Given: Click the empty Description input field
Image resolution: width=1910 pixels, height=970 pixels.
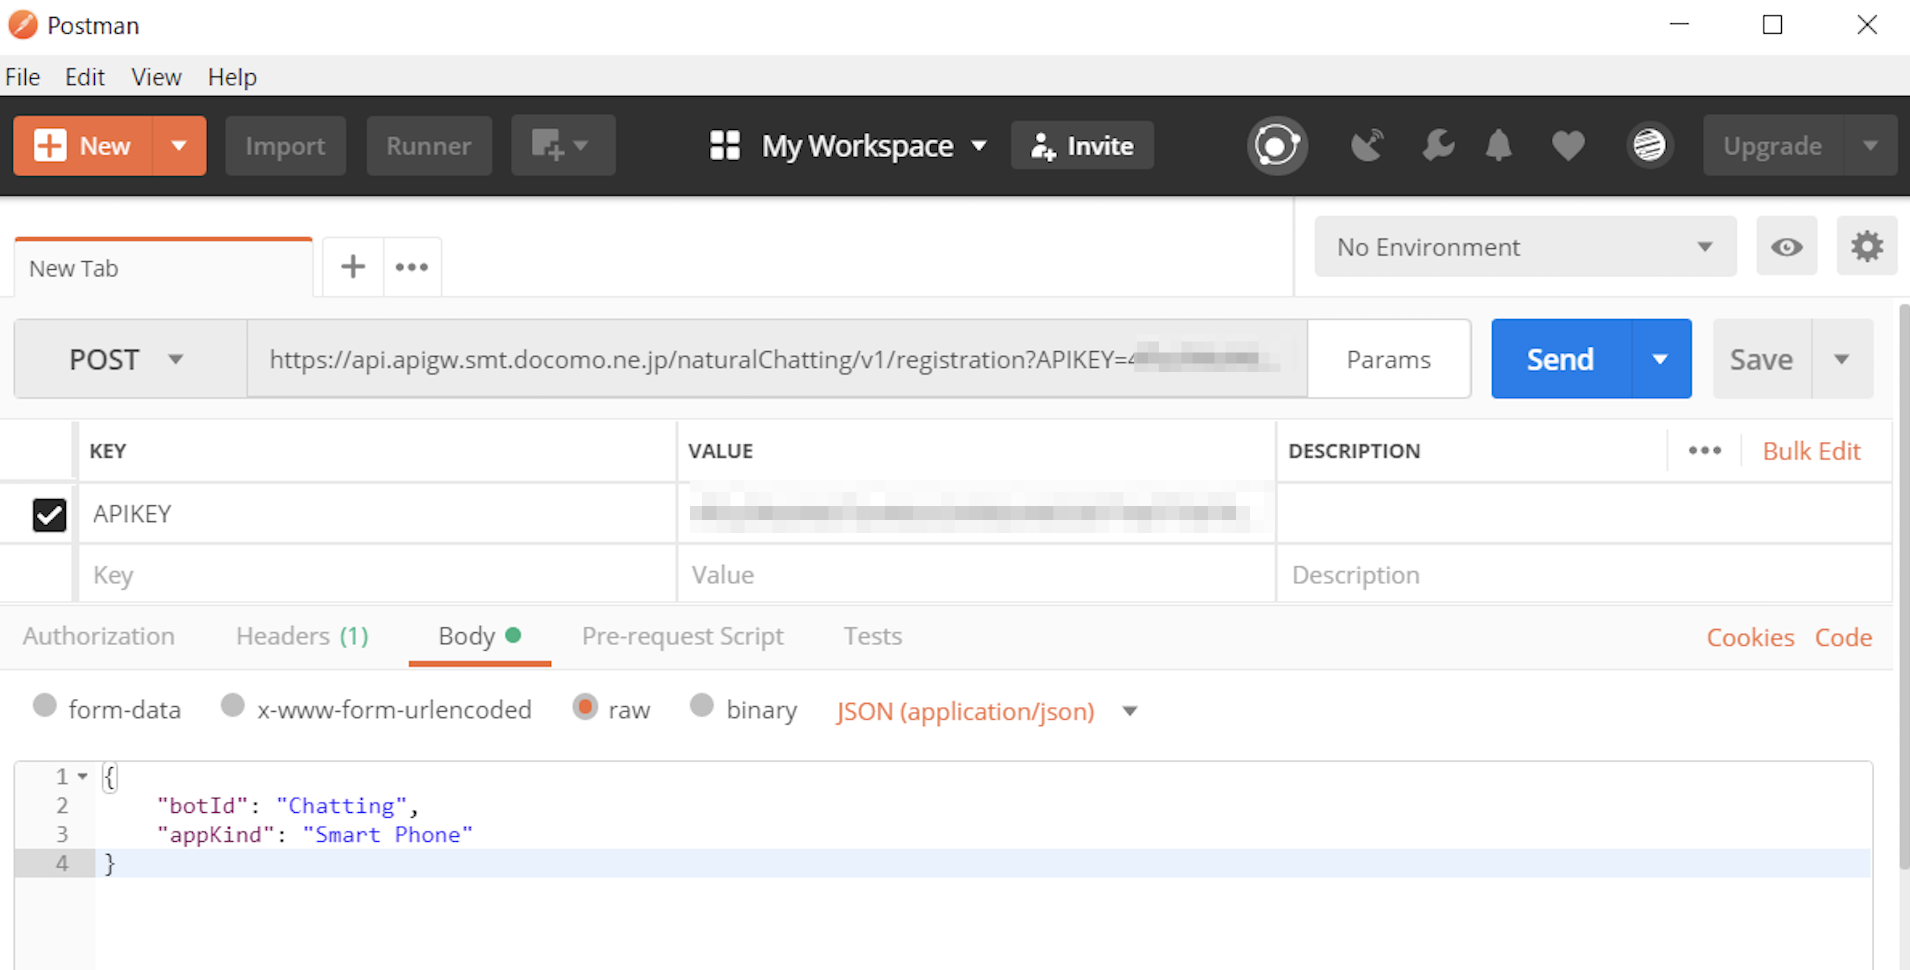Looking at the screenshot, I should [1584, 575].
